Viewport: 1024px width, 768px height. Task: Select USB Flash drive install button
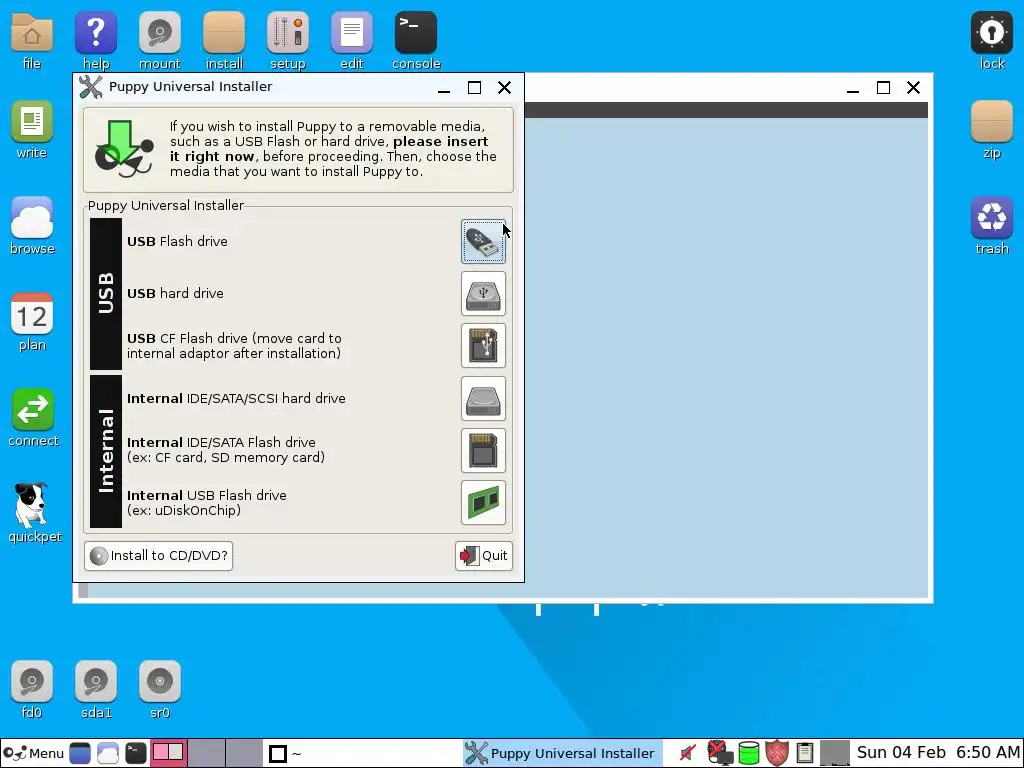click(483, 242)
